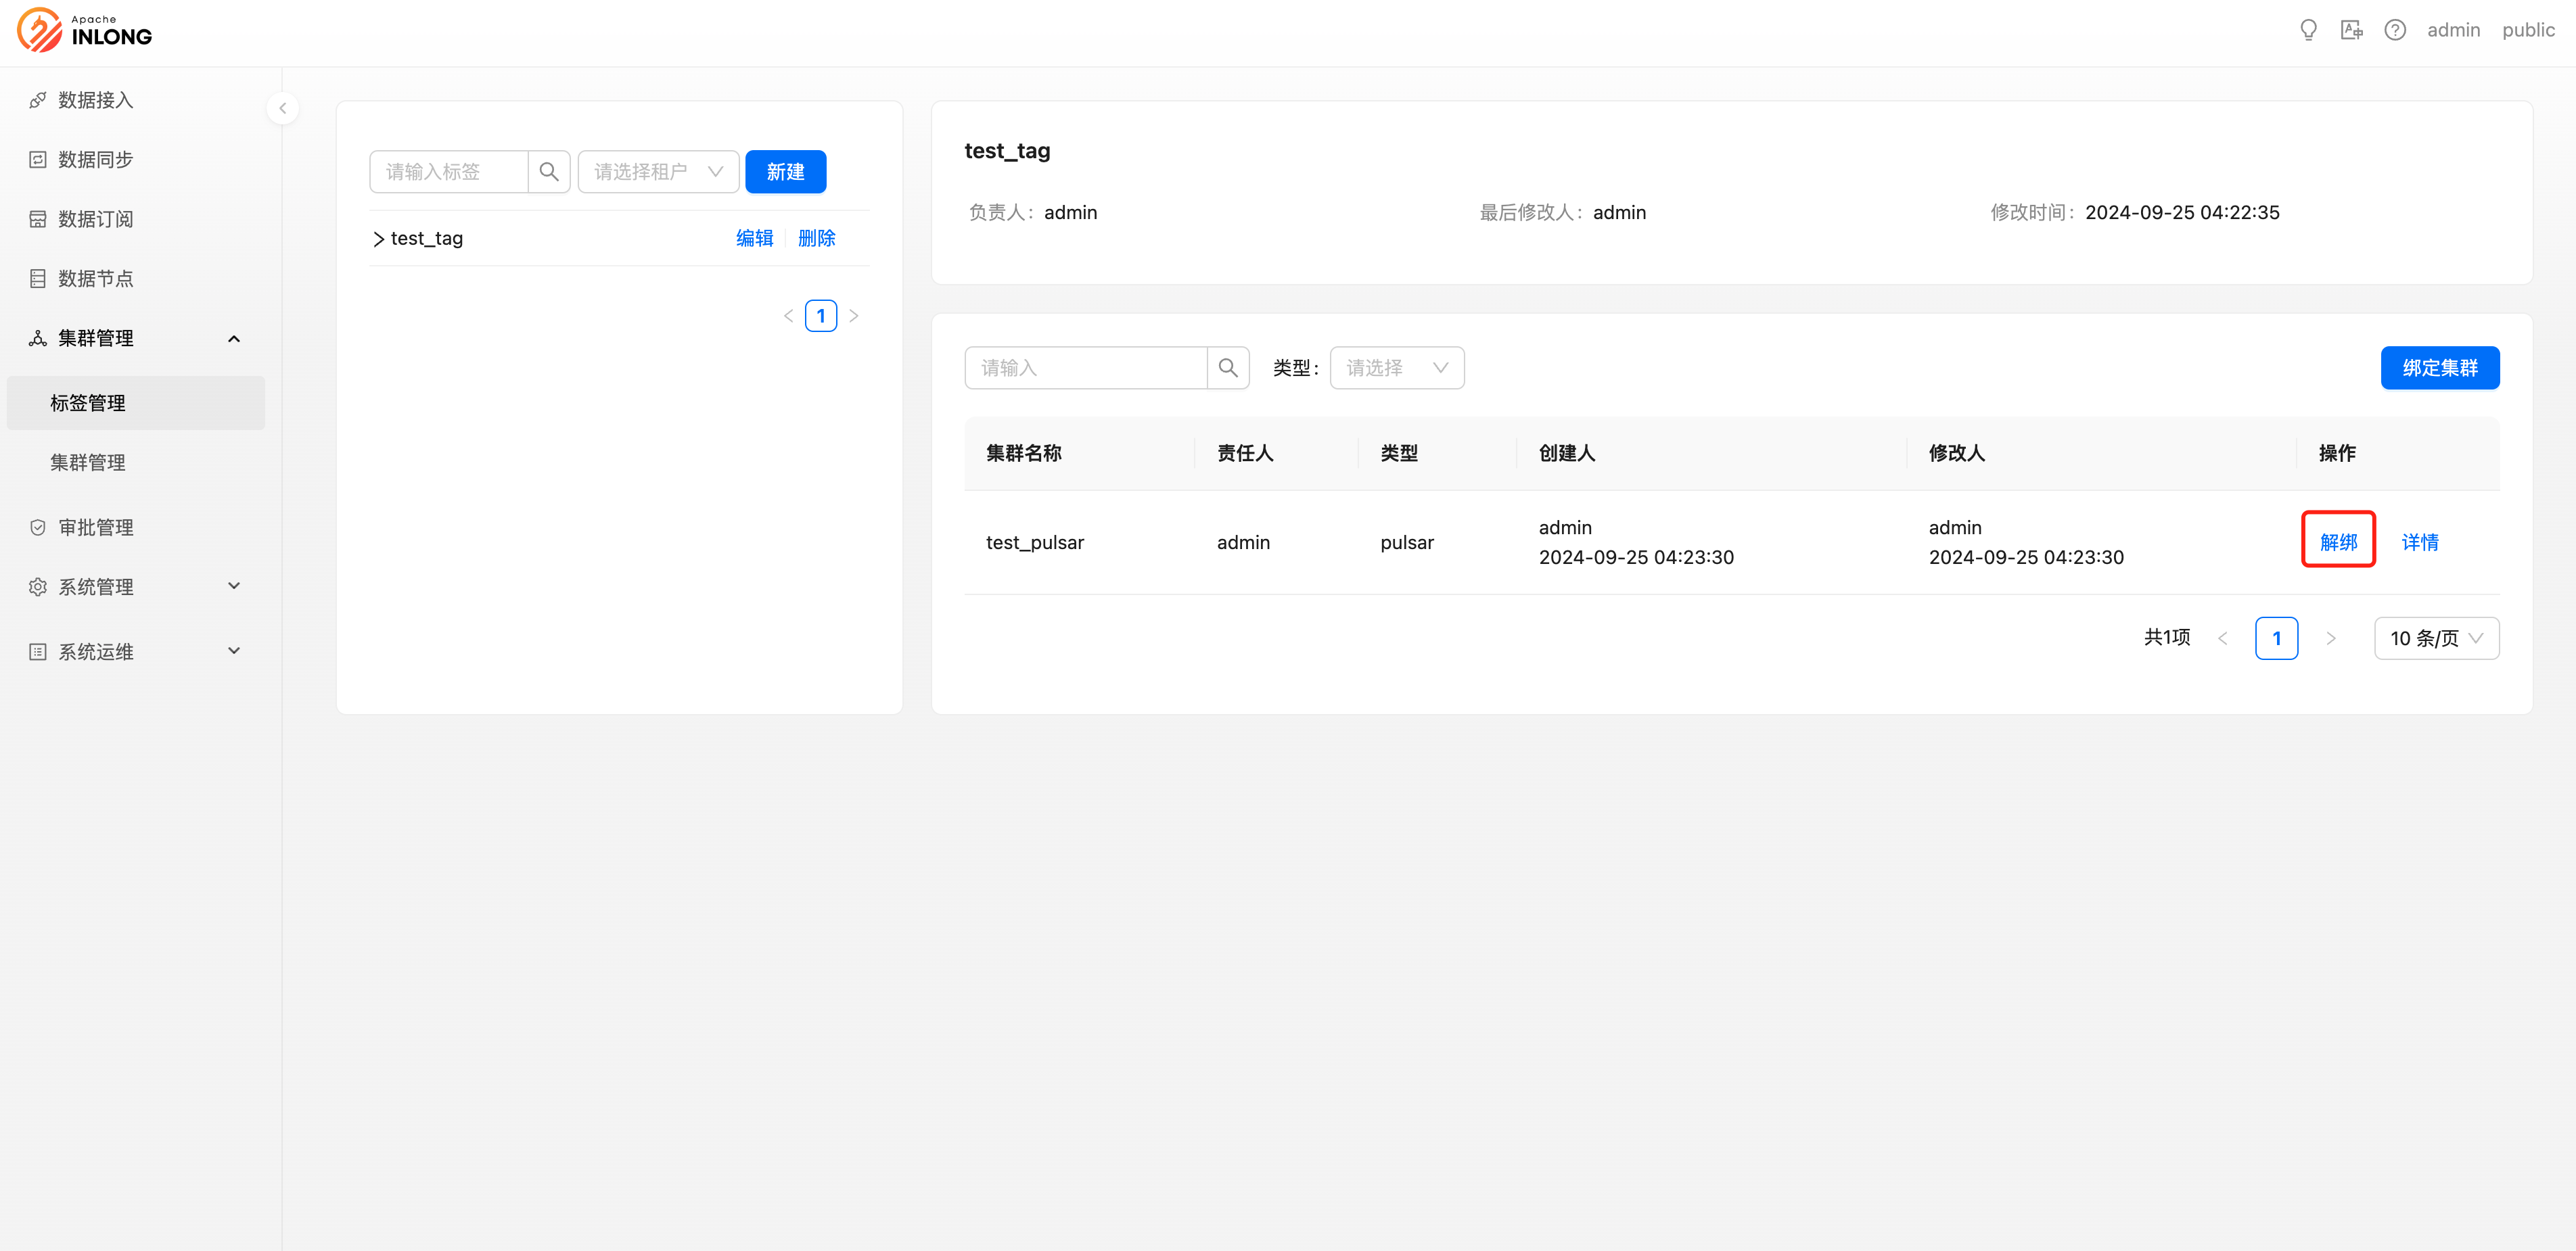This screenshot has width=2576, height=1251.
Task: Open 数据订阅 in the sidebar
Action: tap(95, 219)
